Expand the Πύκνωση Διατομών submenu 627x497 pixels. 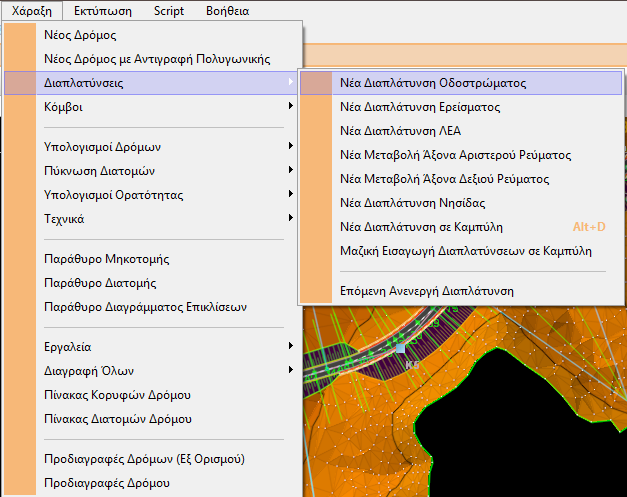pyautogui.click(x=152, y=171)
